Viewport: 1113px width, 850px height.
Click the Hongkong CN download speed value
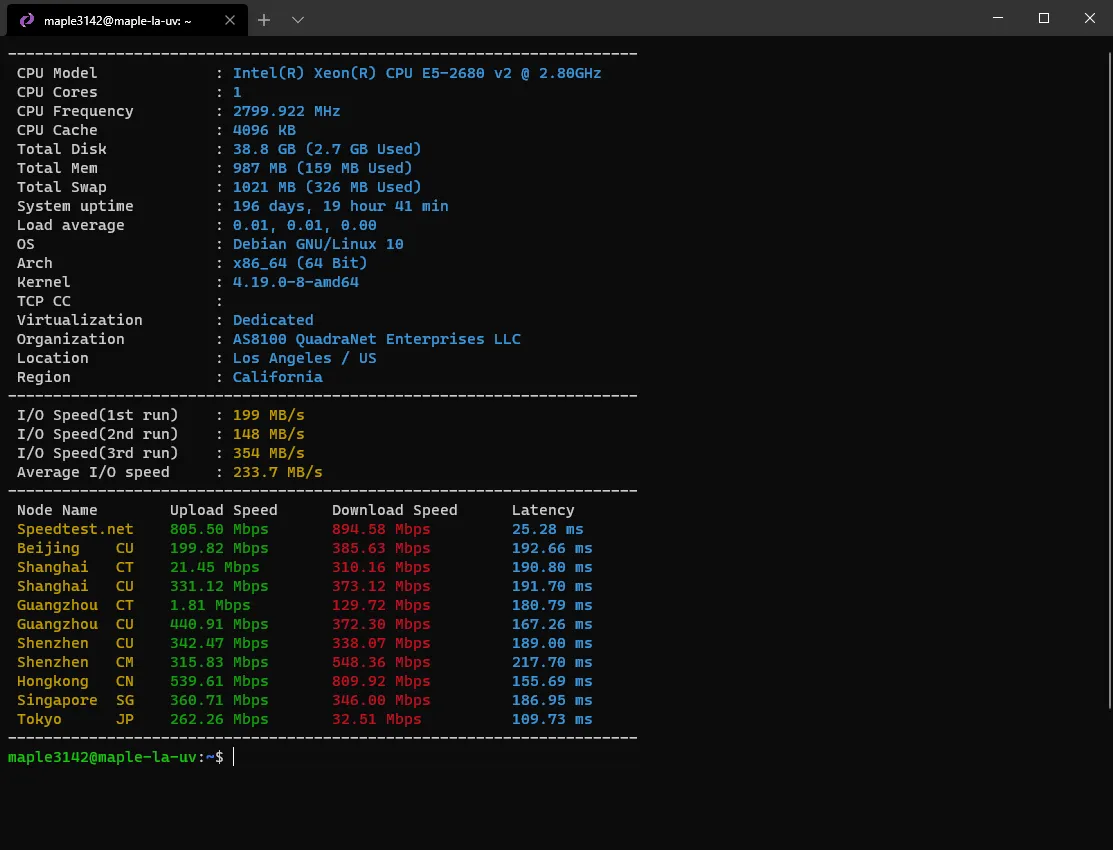pyautogui.click(x=381, y=681)
